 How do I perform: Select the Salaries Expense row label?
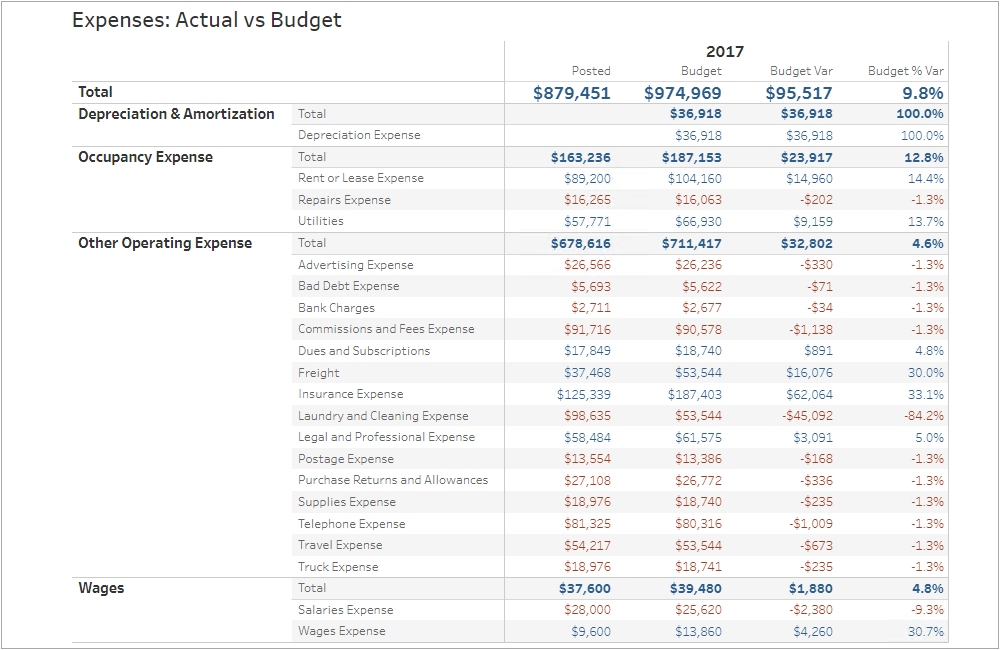tap(346, 610)
